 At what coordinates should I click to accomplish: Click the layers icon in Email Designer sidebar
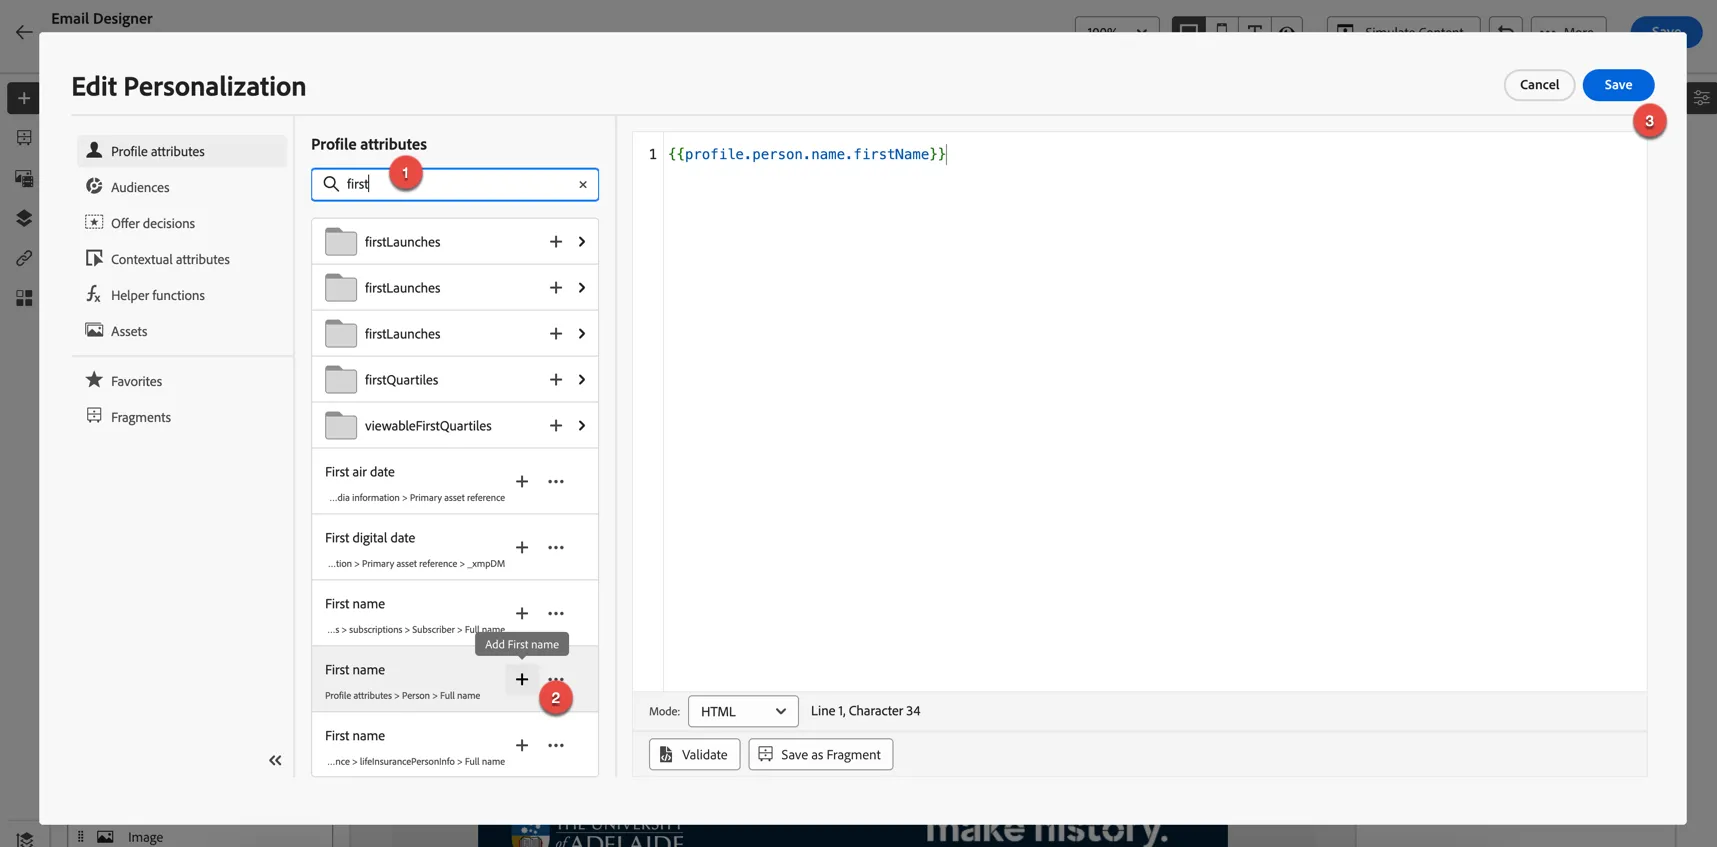pyautogui.click(x=24, y=218)
